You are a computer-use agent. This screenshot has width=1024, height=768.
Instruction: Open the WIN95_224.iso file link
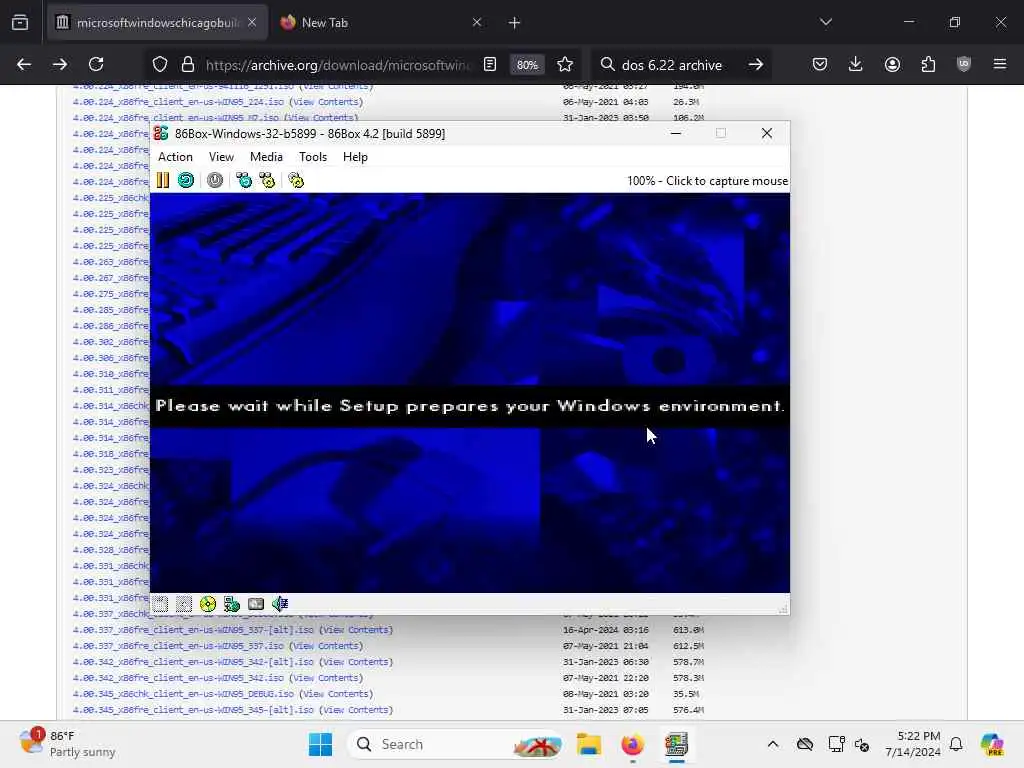point(178,102)
